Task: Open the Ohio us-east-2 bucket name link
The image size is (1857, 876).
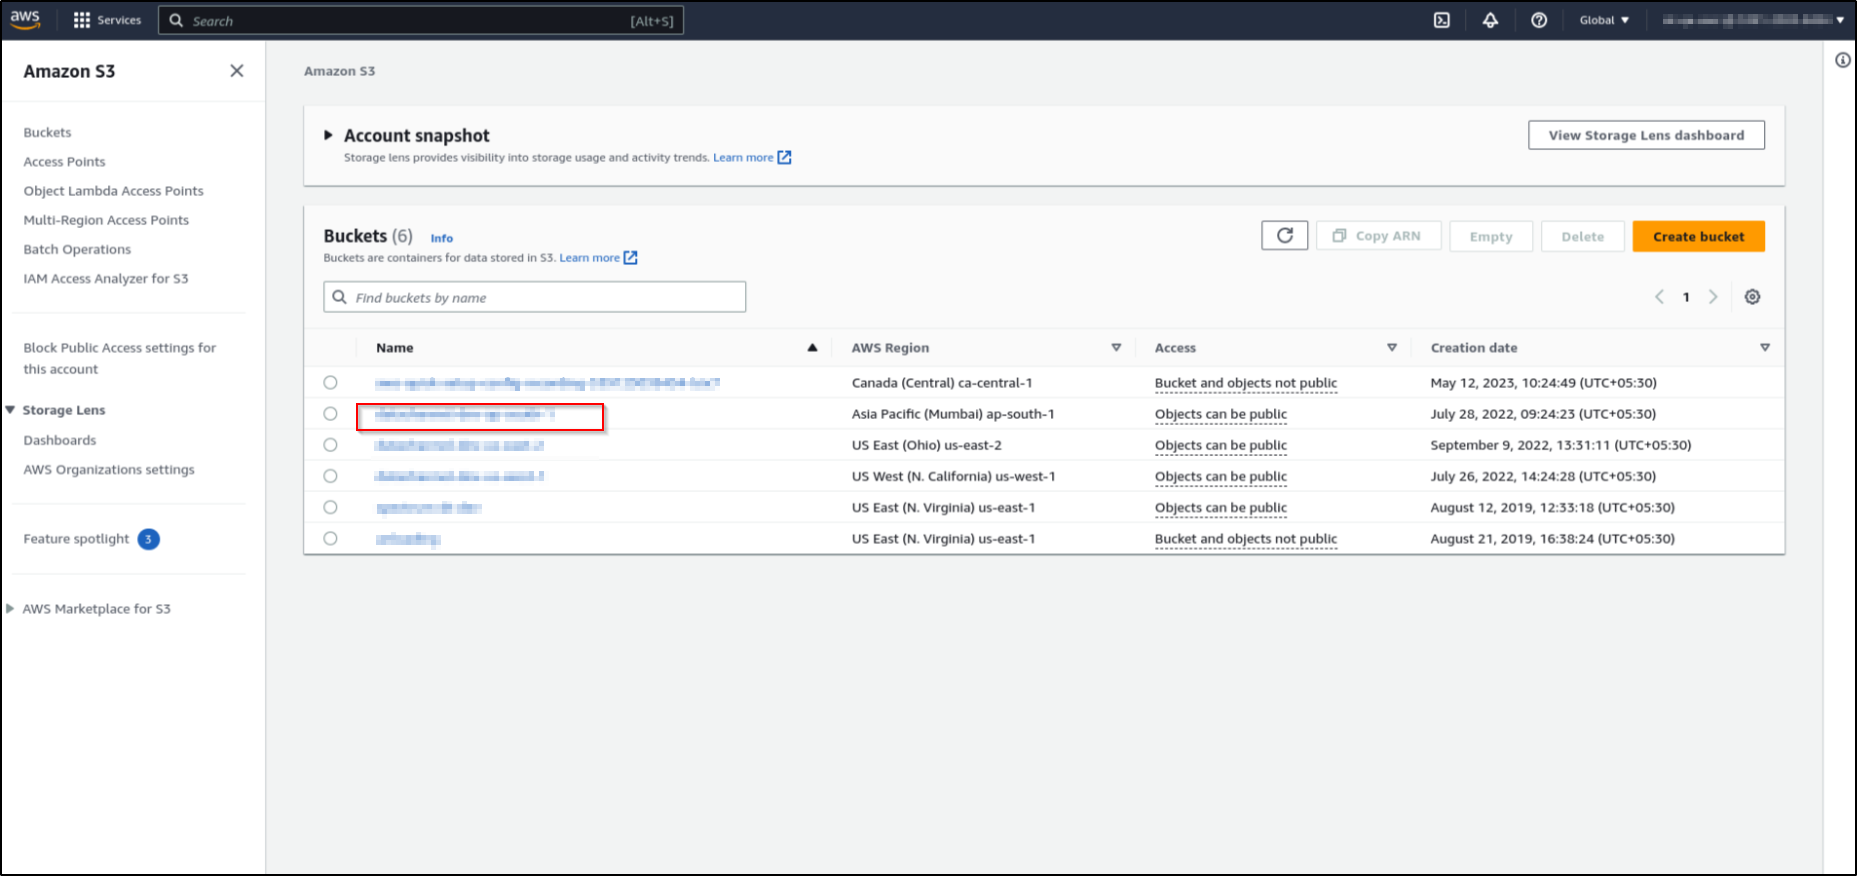Action: tap(459, 445)
